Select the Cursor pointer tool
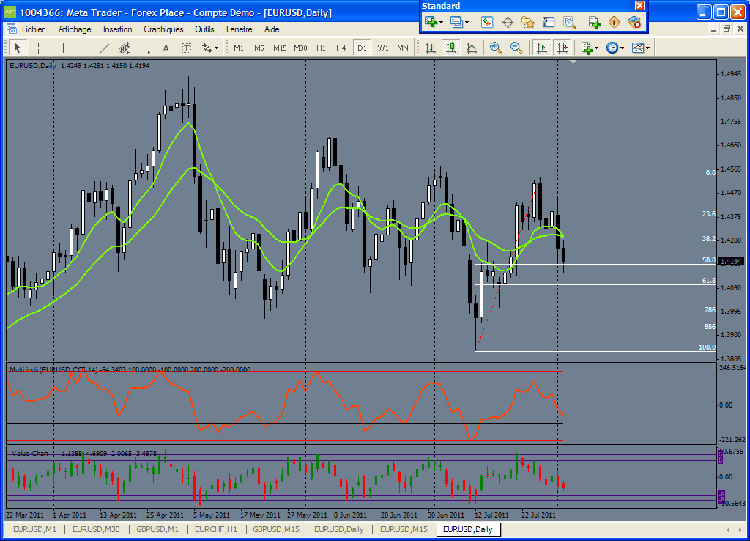The image size is (750, 541). point(18,48)
